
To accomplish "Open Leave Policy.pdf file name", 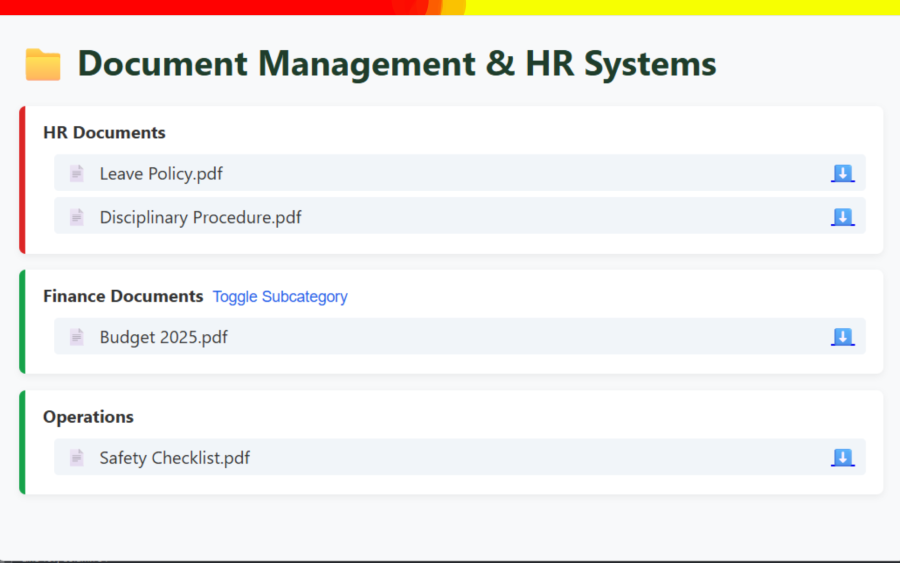I will 161,173.
